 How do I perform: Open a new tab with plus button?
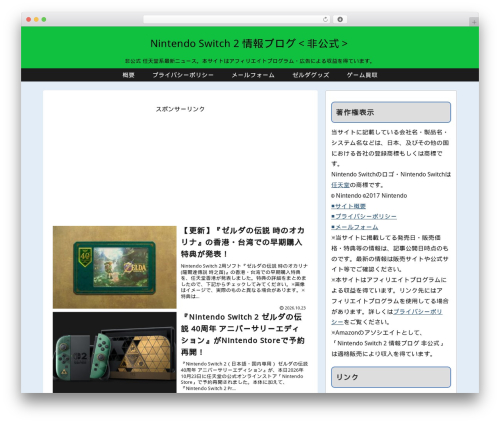click(474, 22)
